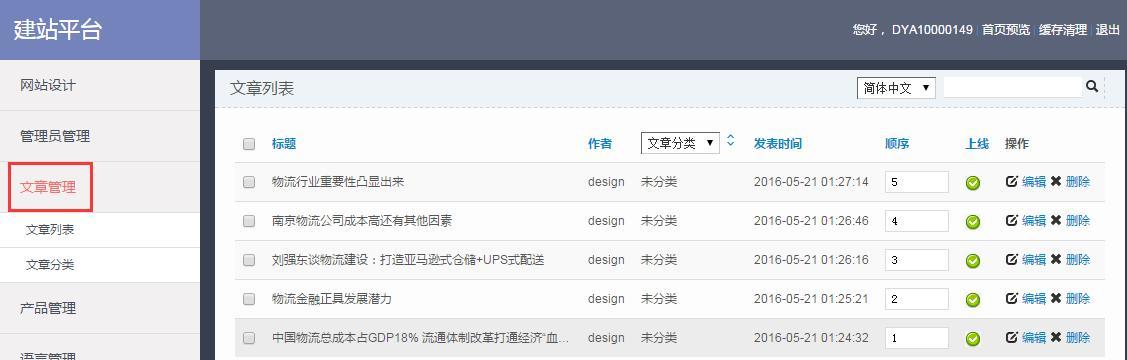Image resolution: width=1127 pixels, height=360 pixels.
Task: Check the box for 物流行业重要性凸显出来
Action: pos(249,183)
